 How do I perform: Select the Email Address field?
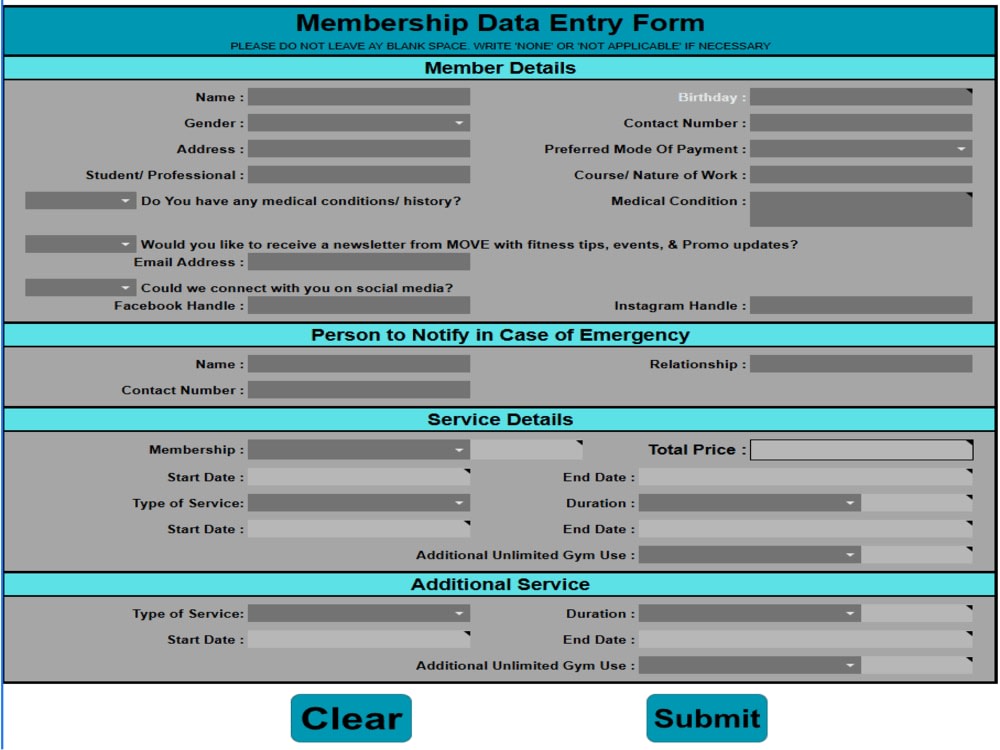pyautogui.click(x=359, y=261)
